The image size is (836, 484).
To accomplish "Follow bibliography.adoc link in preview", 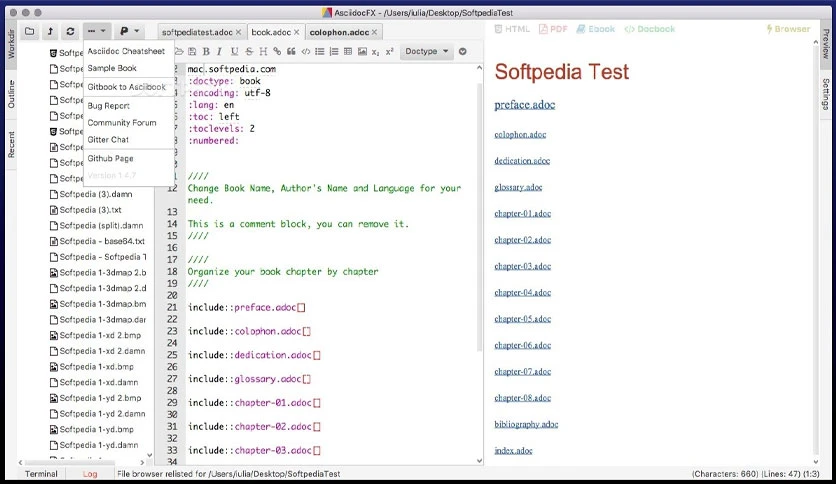I will point(526,424).
